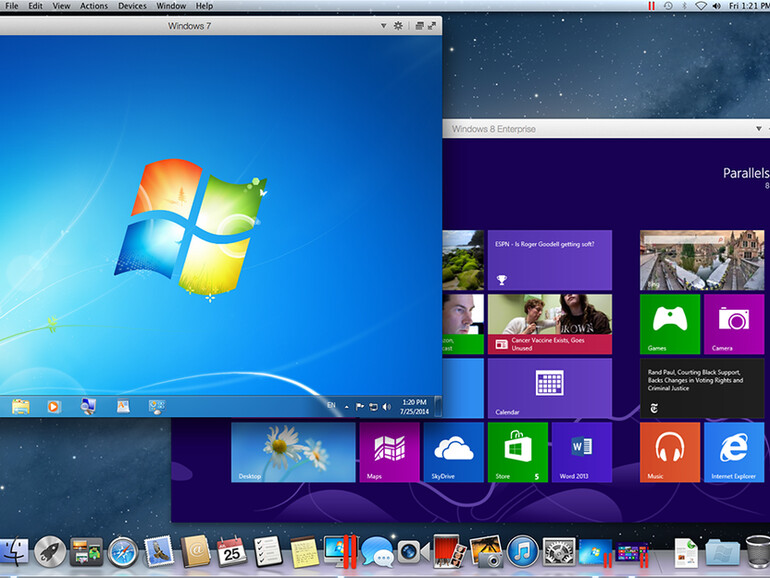Open the Store tile in Windows 8
Viewport: 770px width, 578px height.
[x=517, y=452]
